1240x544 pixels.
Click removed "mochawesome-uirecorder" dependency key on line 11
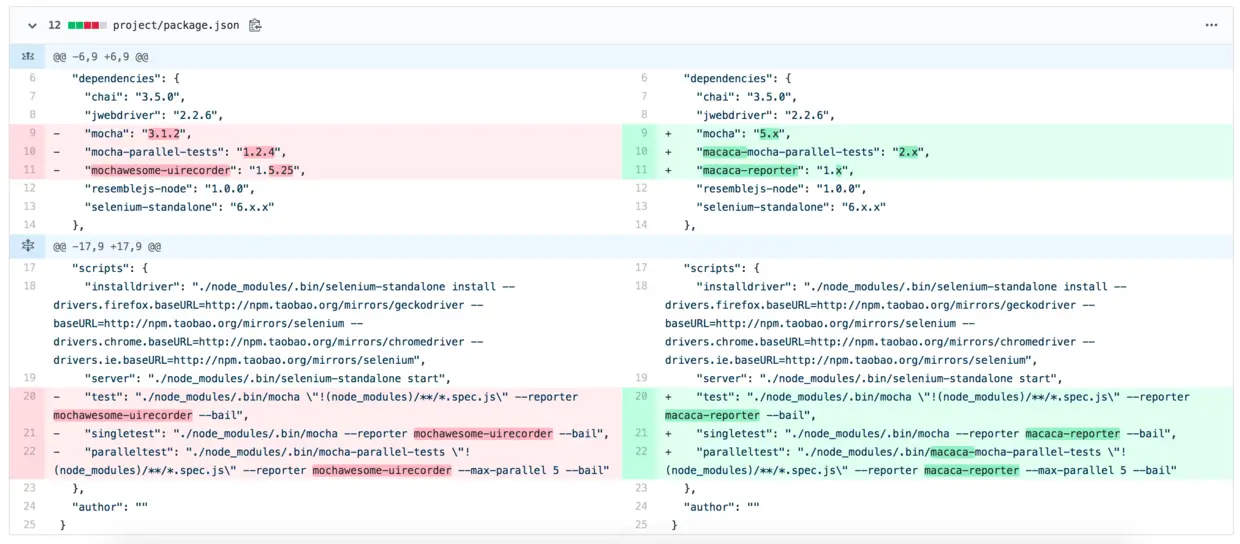[x=160, y=170]
